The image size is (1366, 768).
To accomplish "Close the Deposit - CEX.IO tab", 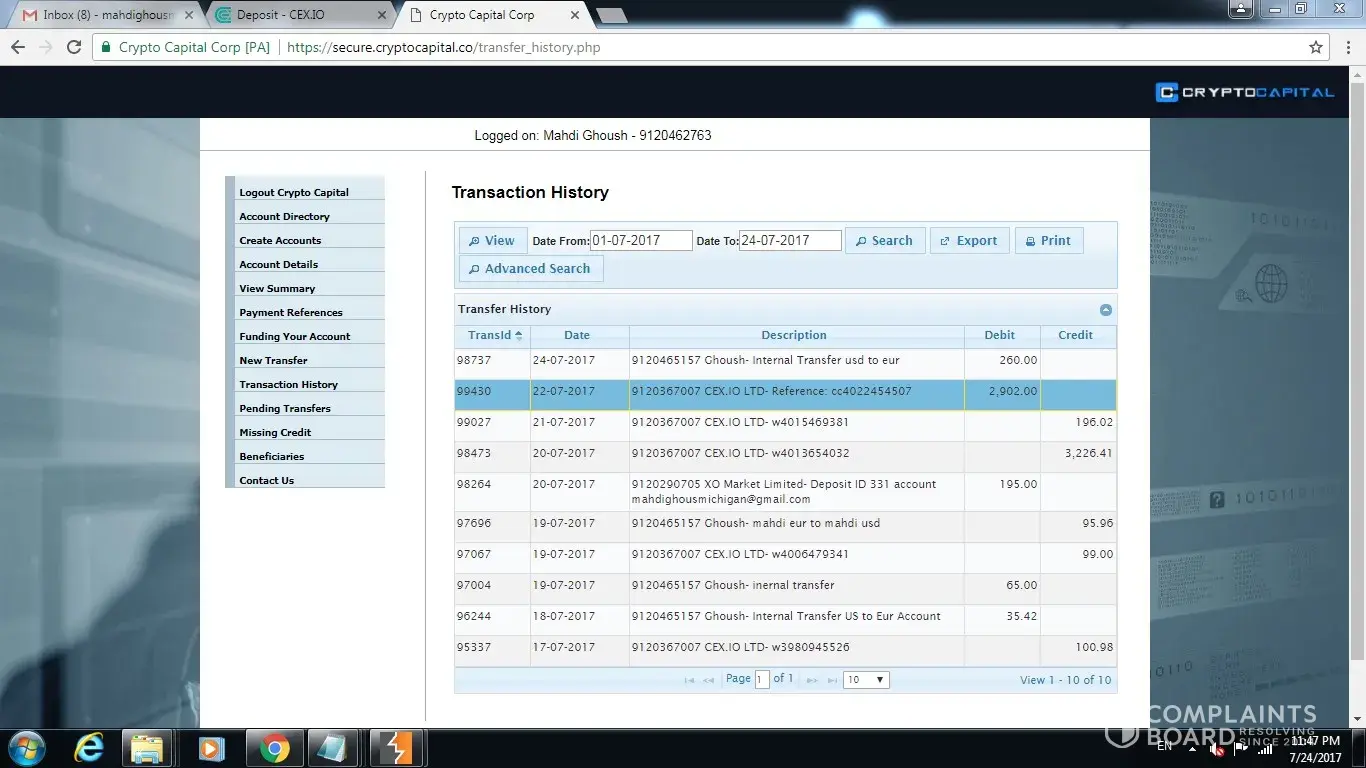I will tap(384, 15).
